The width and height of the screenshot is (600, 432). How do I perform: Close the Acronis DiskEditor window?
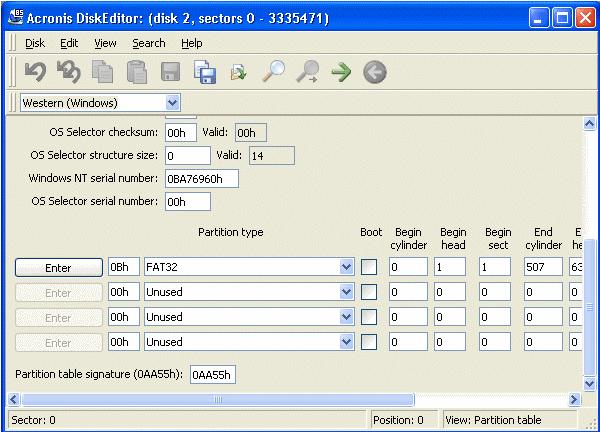click(585, 18)
